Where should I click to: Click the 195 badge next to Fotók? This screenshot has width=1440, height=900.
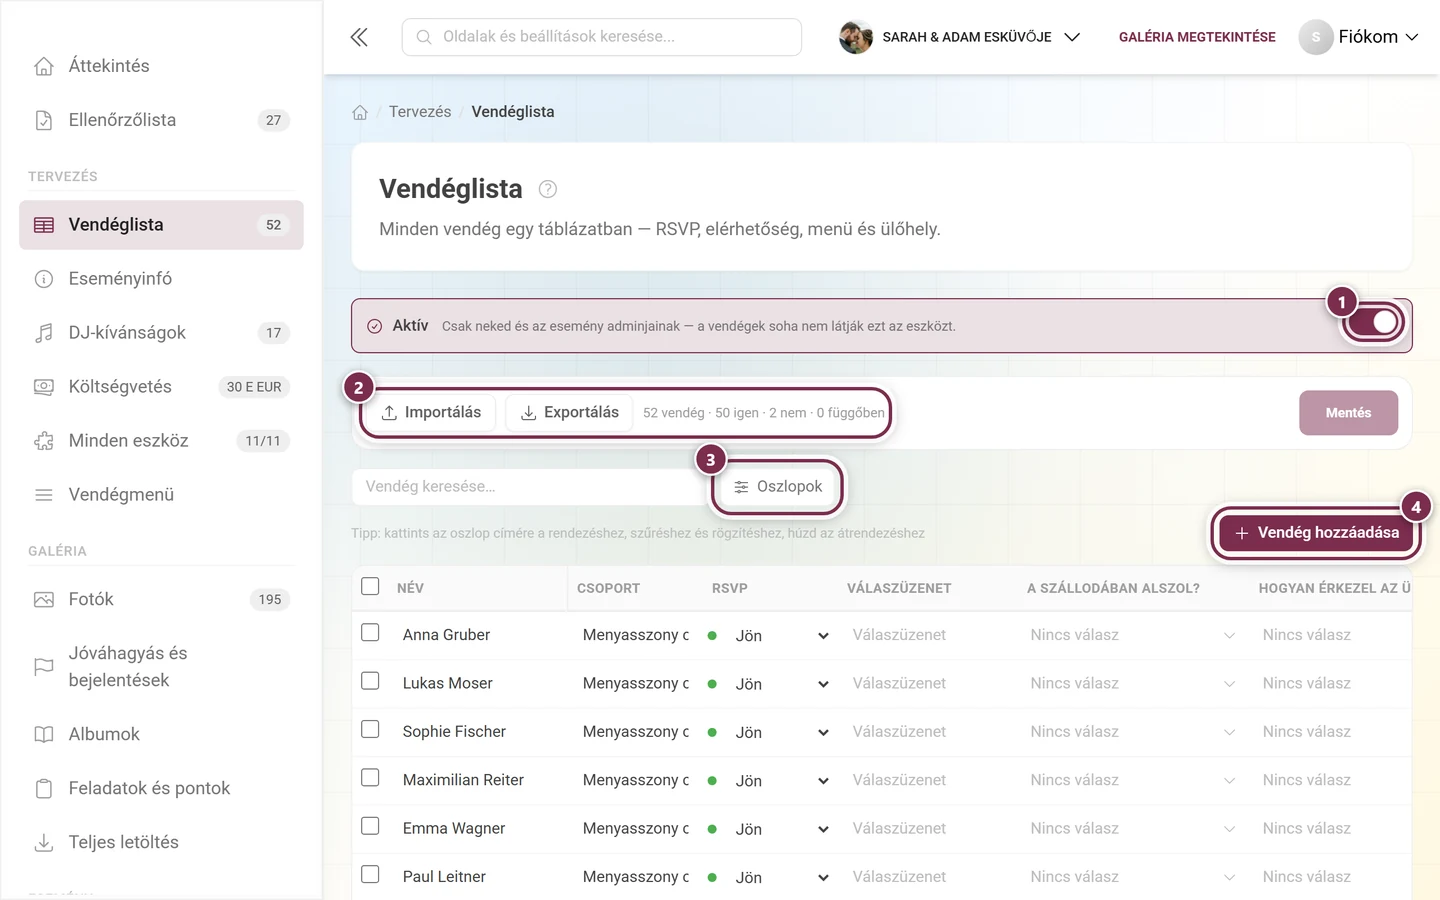coord(270,600)
